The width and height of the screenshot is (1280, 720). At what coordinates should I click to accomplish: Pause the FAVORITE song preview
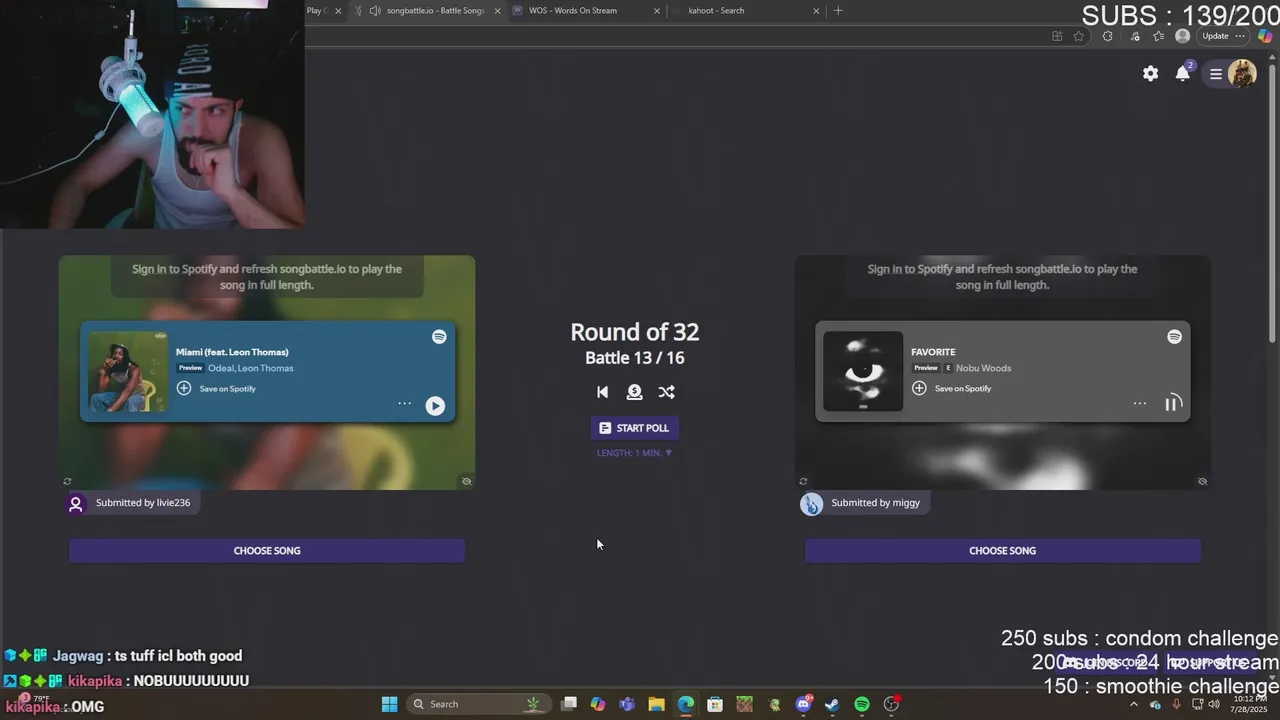(1173, 403)
